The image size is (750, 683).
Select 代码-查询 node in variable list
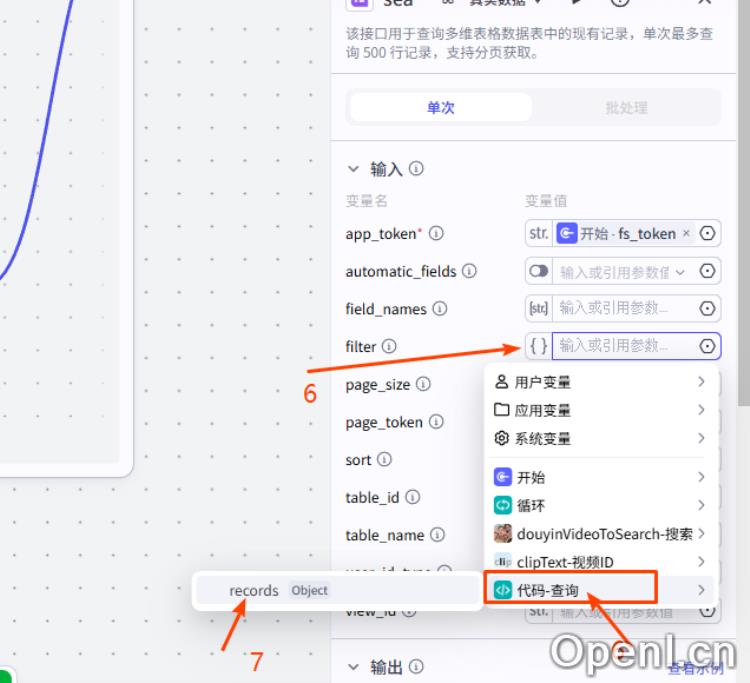(600, 590)
